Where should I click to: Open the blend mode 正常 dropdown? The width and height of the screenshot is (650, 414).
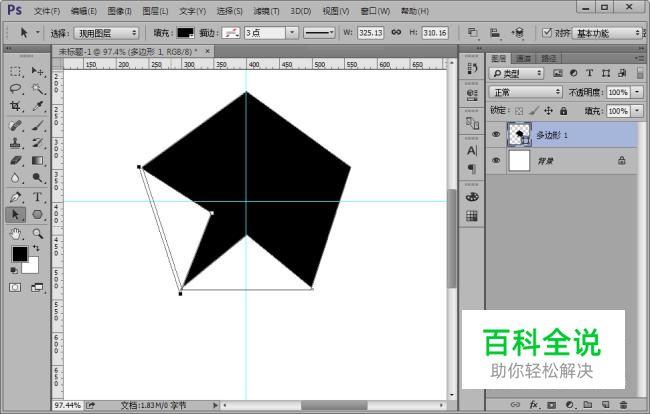coord(526,92)
